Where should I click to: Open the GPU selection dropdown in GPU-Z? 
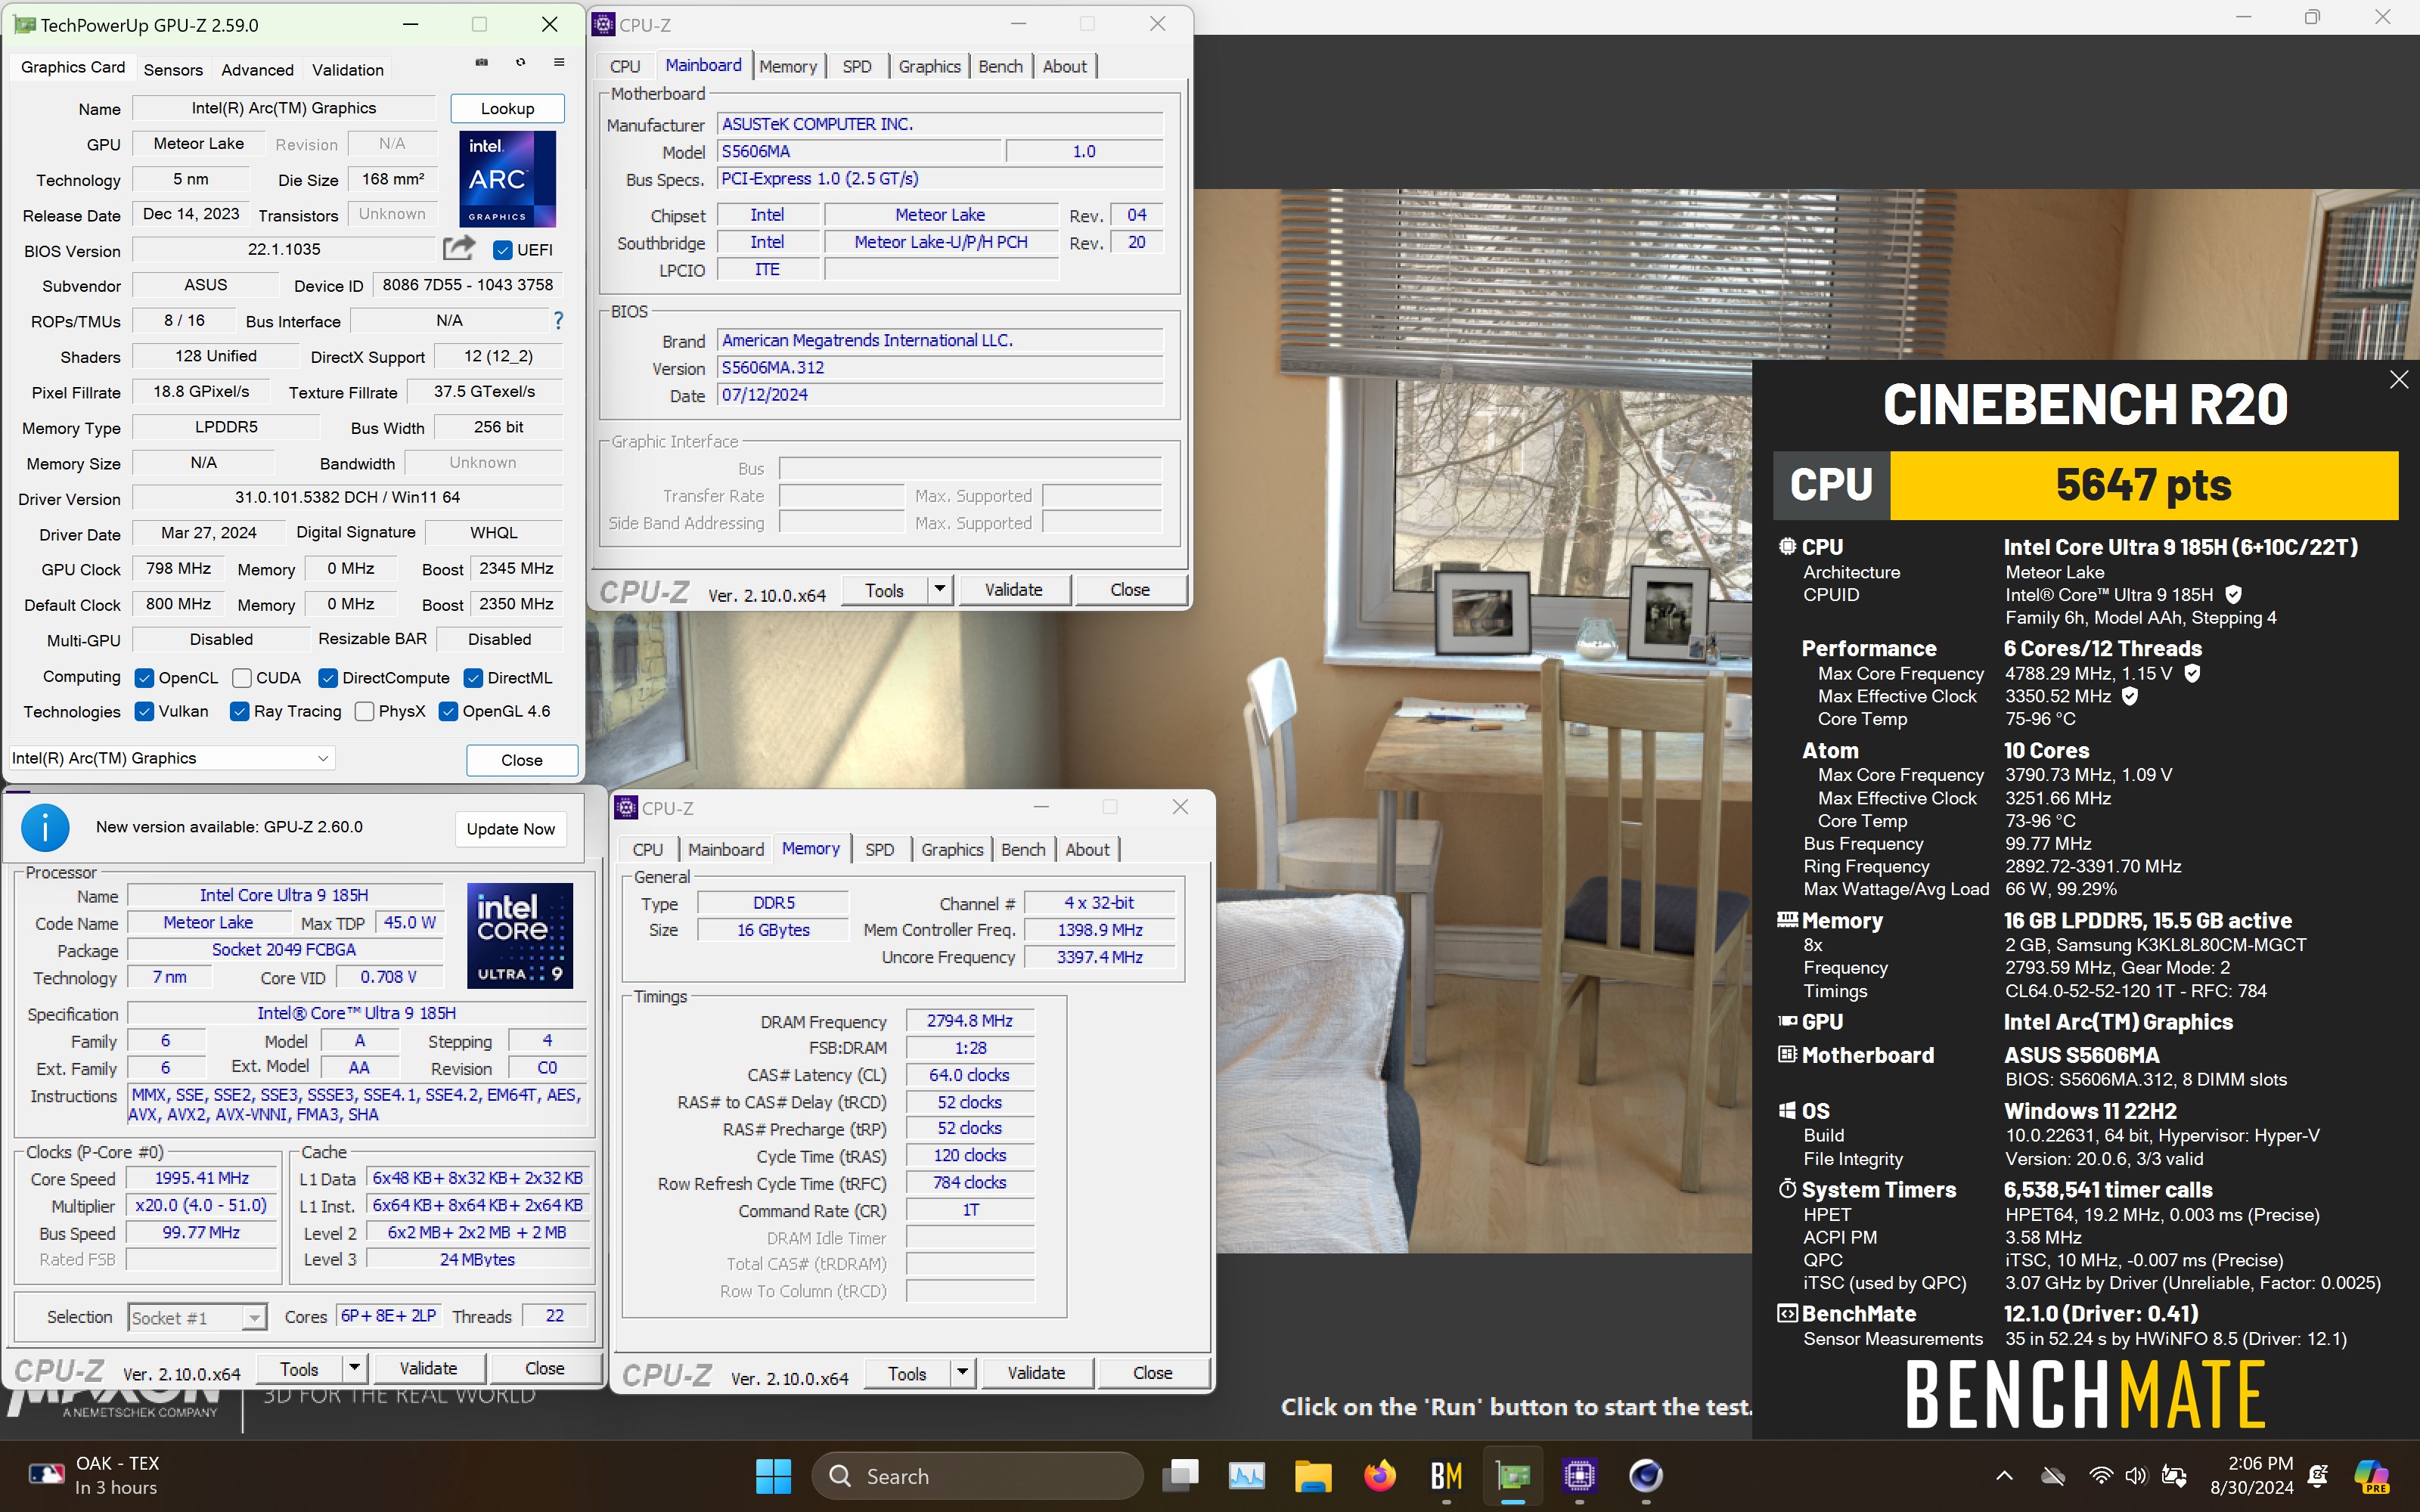[x=171, y=758]
